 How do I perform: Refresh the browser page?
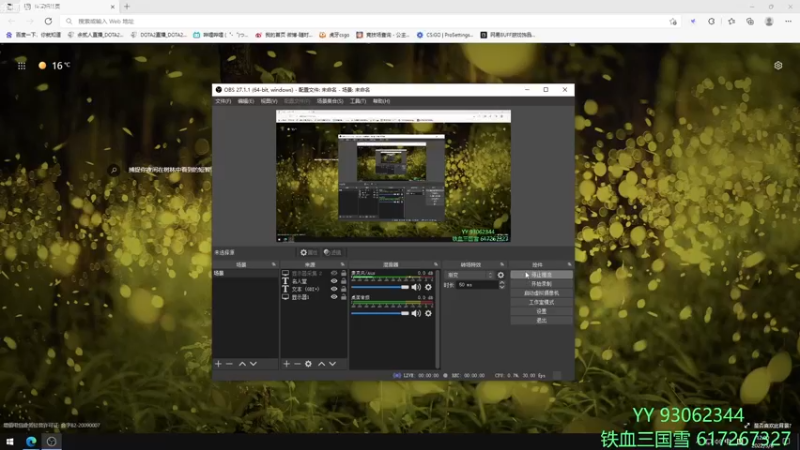48,21
